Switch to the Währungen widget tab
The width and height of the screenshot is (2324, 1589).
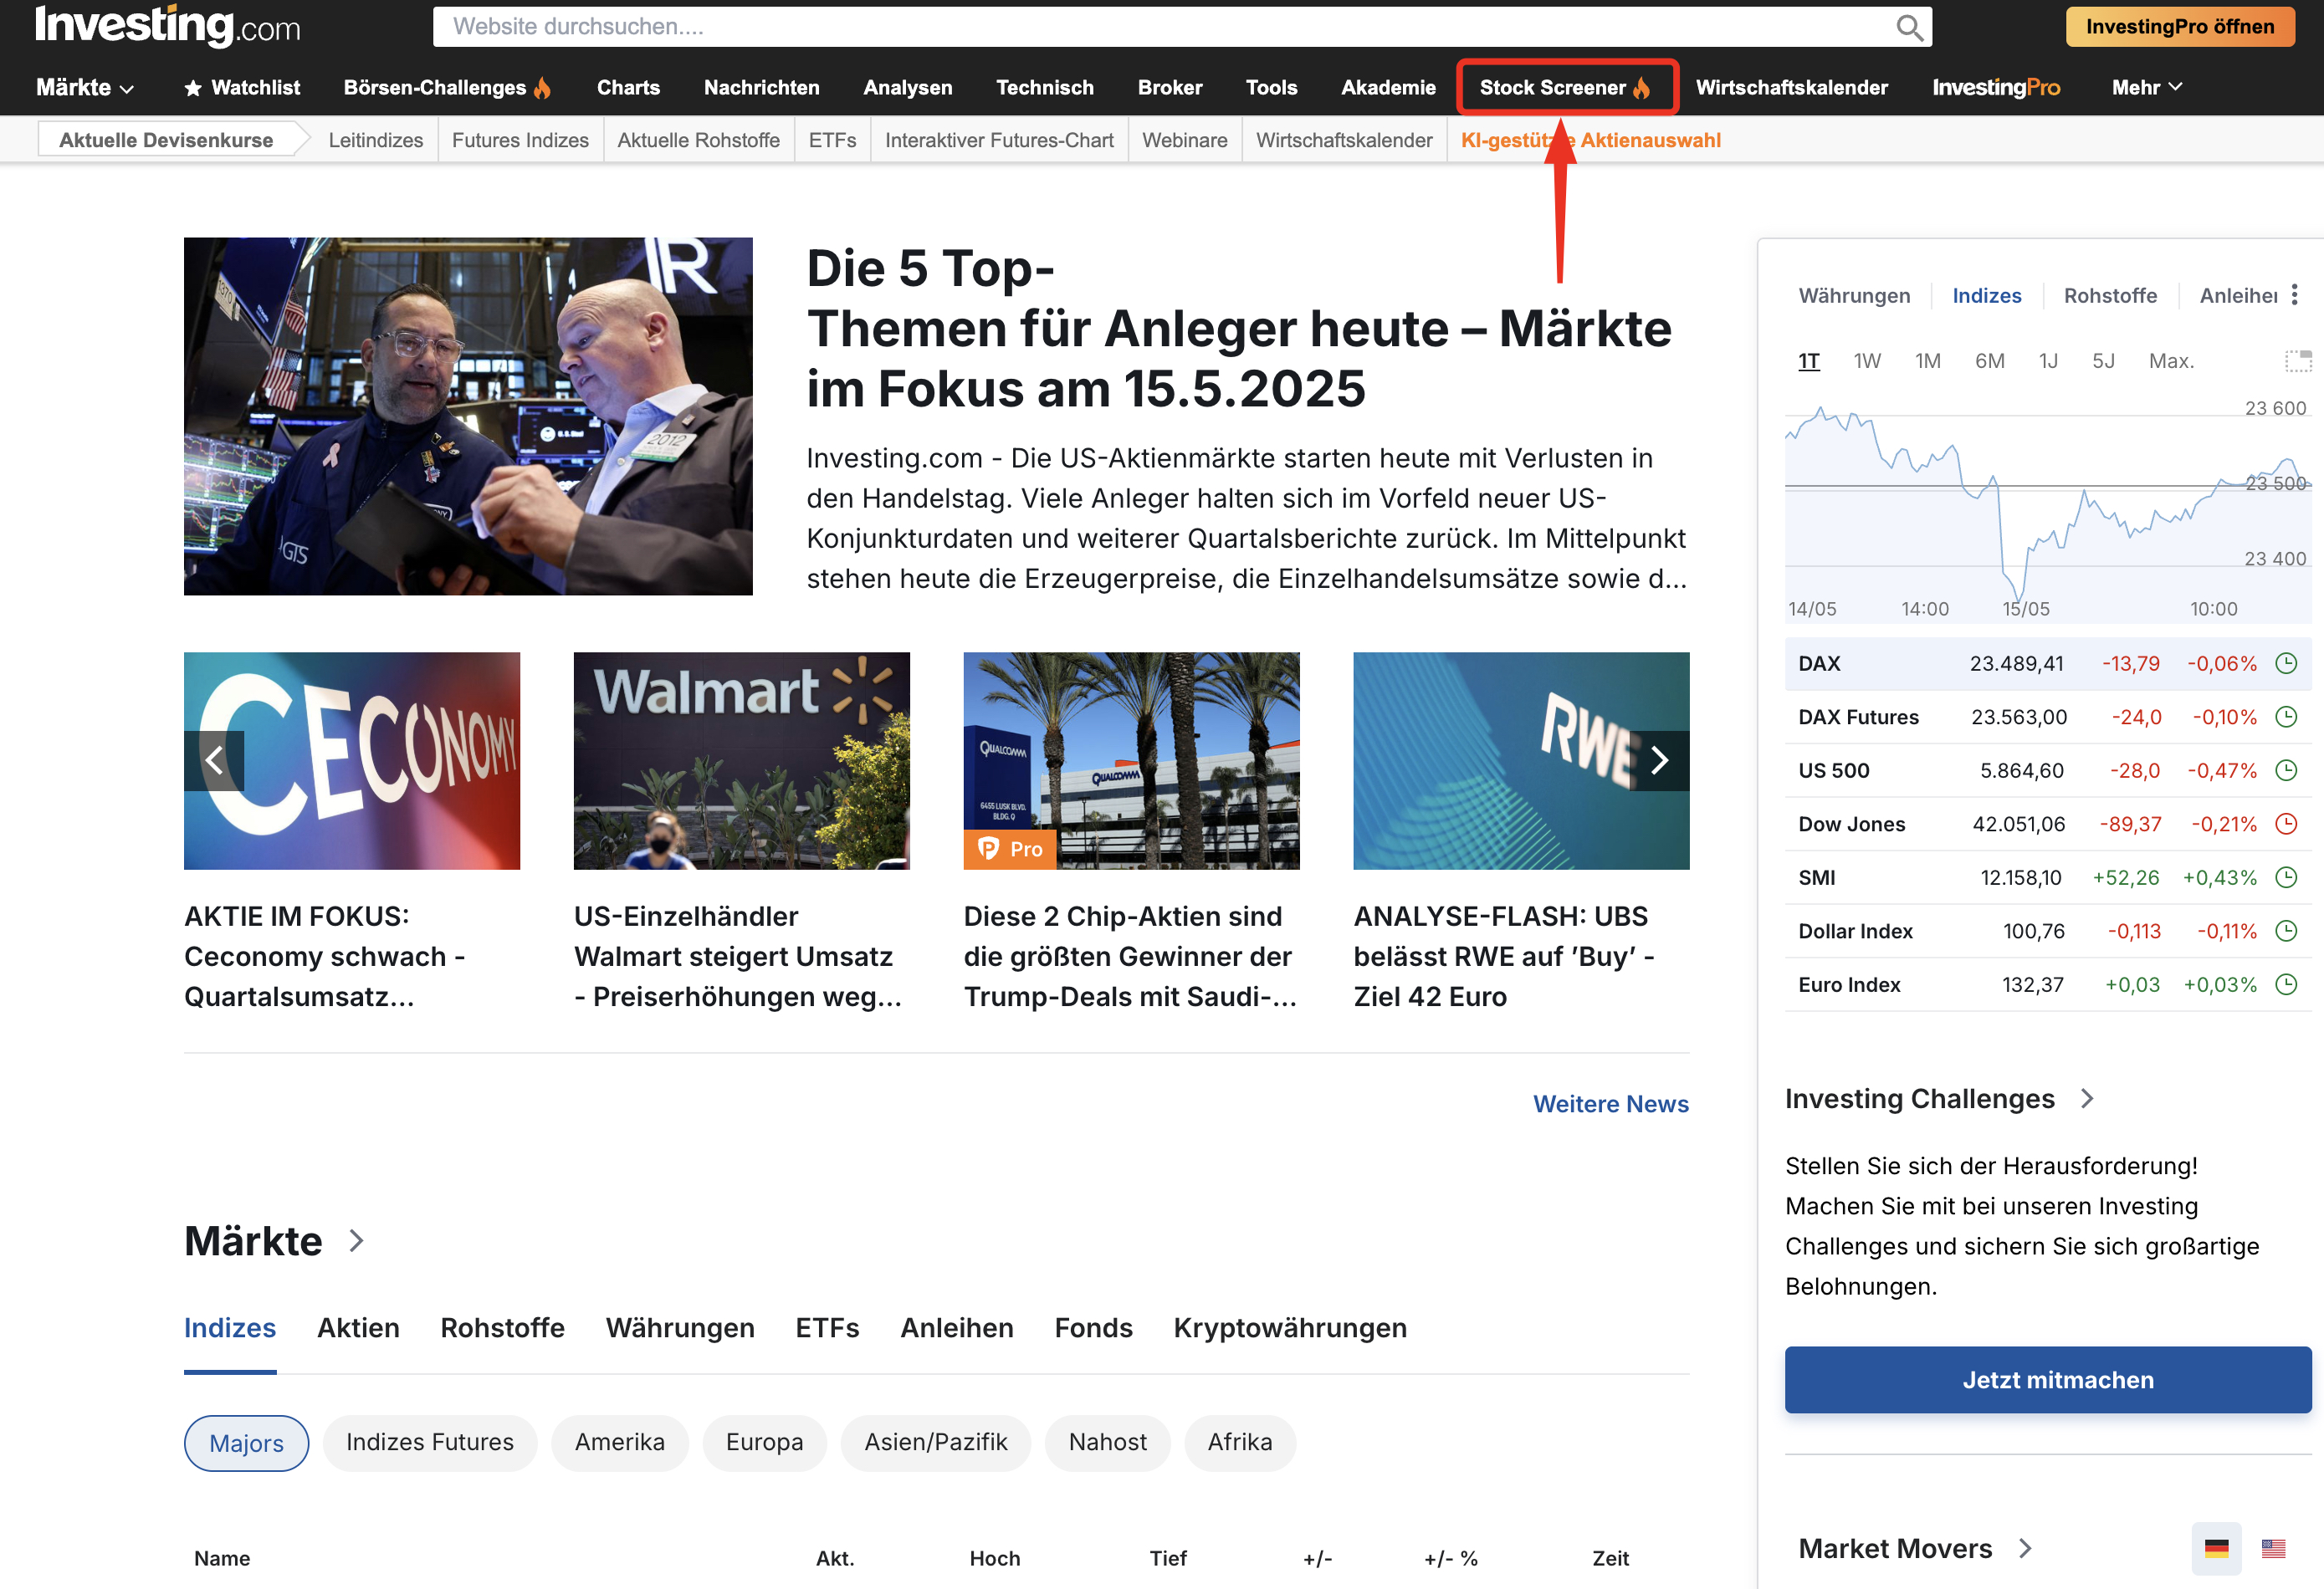[x=1854, y=295]
